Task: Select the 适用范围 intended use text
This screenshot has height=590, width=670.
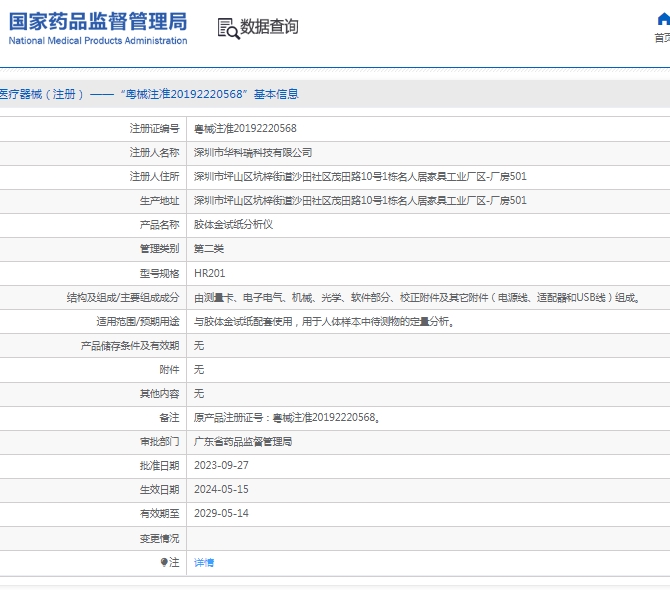Action: (x=324, y=321)
